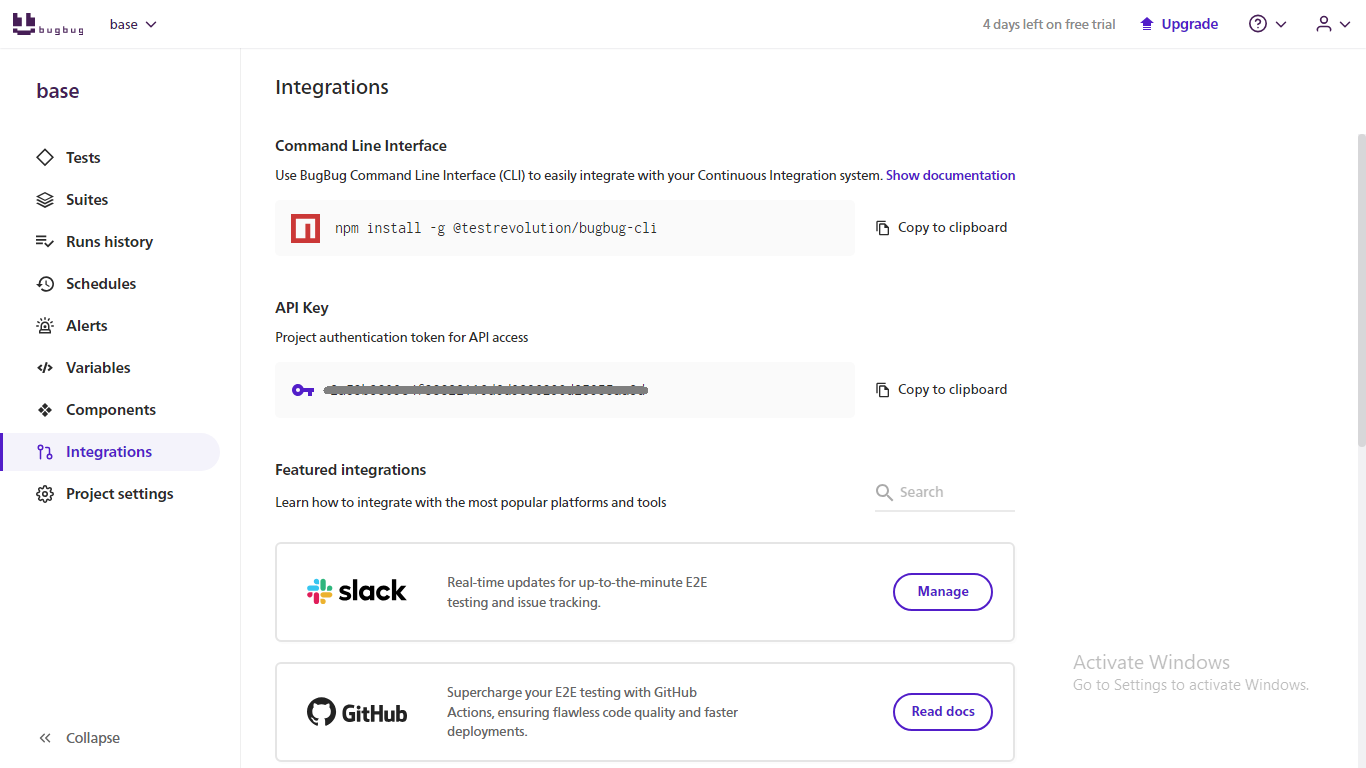Click the Project settings gear icon
The image size is (1366, 768).
pos(45,494)
